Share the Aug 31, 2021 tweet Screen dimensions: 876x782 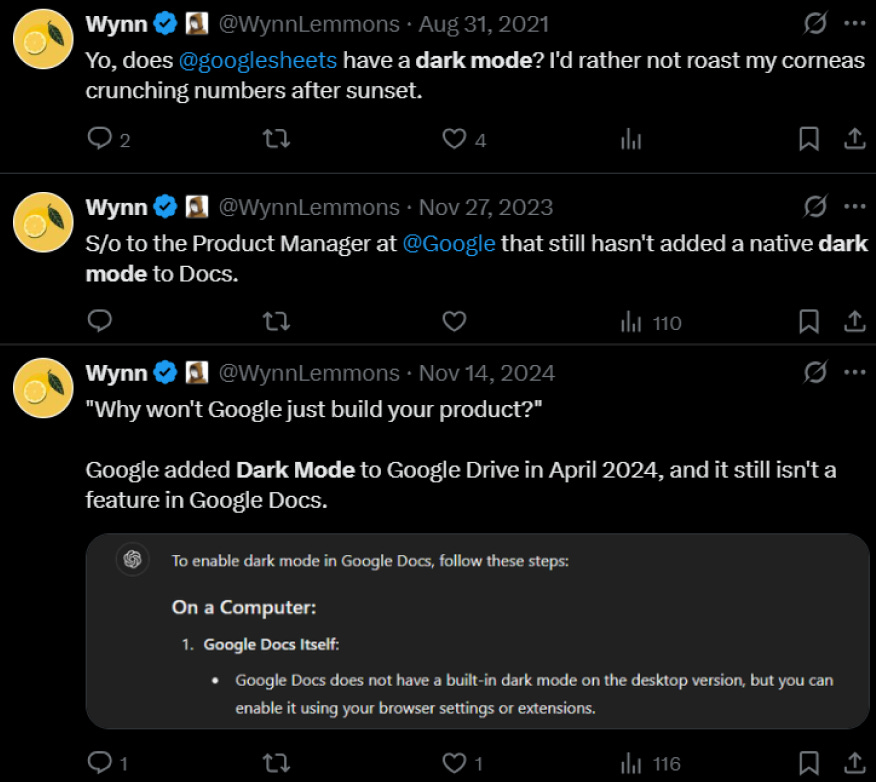click(854, 139)
